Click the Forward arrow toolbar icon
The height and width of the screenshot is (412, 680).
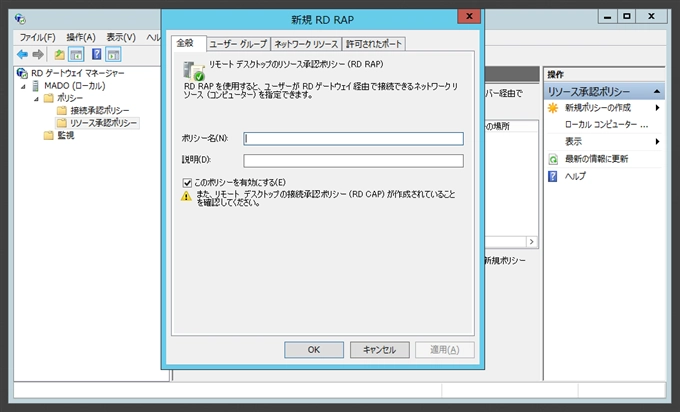(38, 55)
